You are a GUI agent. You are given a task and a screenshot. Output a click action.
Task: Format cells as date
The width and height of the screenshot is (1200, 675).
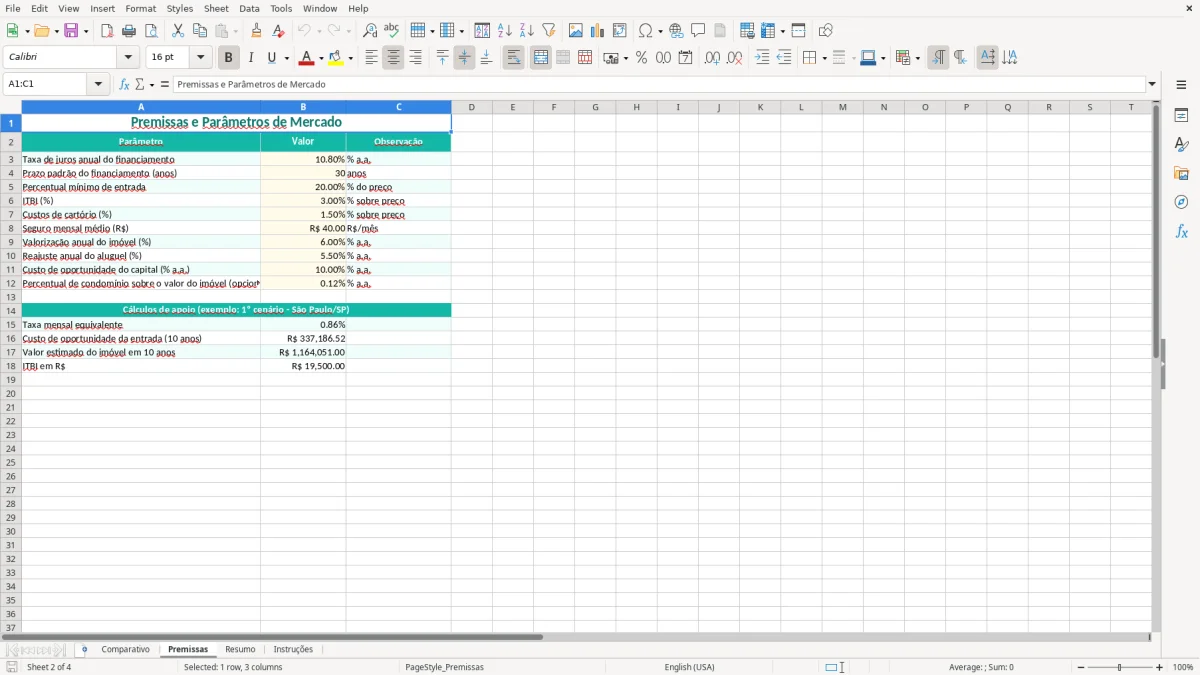click(x=685, y=58)
